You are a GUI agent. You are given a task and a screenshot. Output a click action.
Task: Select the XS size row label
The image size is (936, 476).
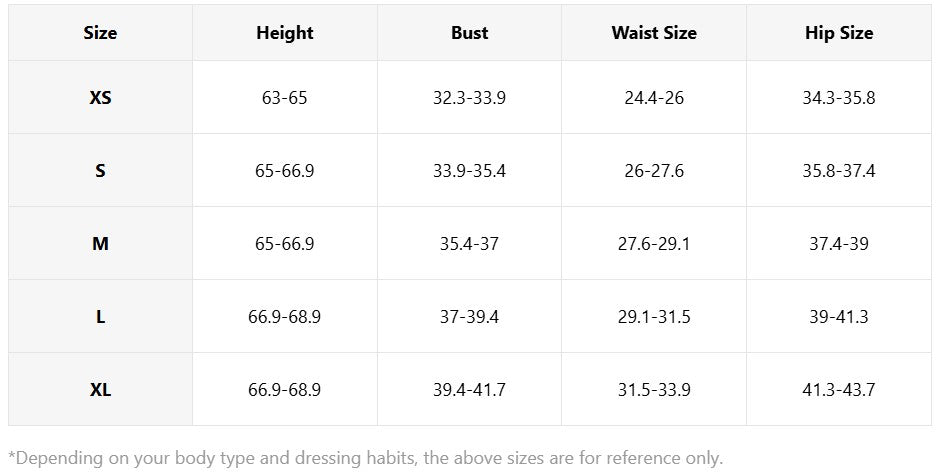(100, 98)
